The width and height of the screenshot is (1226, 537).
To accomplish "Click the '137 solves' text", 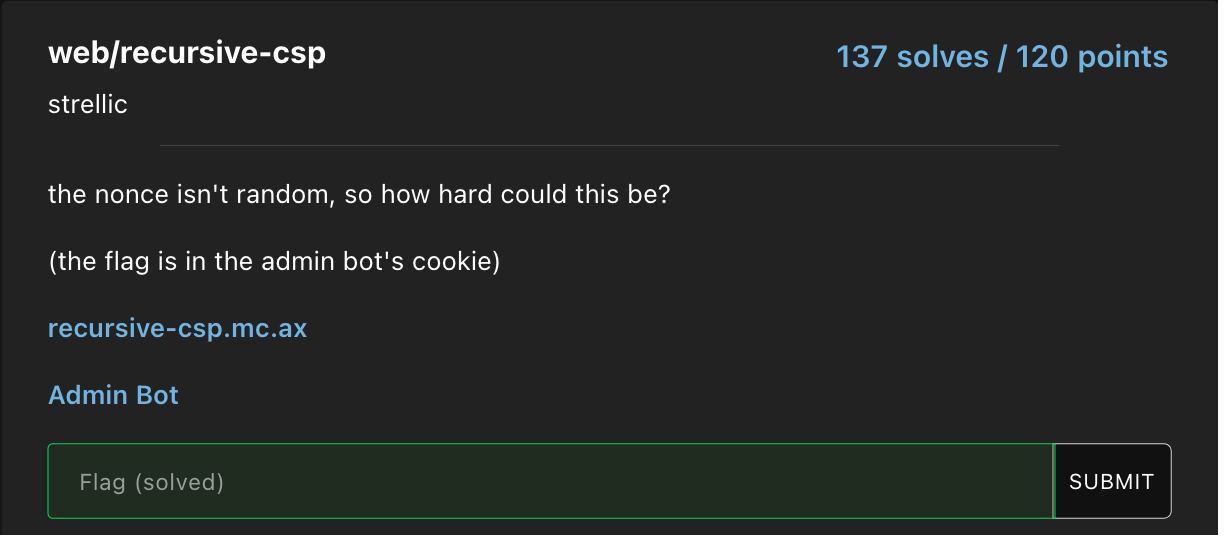I will tap(911, 57).
